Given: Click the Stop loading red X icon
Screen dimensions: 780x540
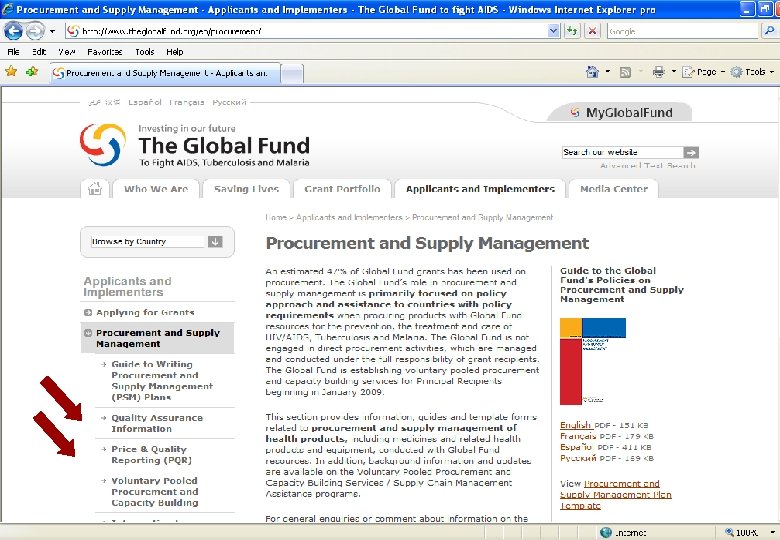Looking at the screenshot, I should (x=592, y=31).
